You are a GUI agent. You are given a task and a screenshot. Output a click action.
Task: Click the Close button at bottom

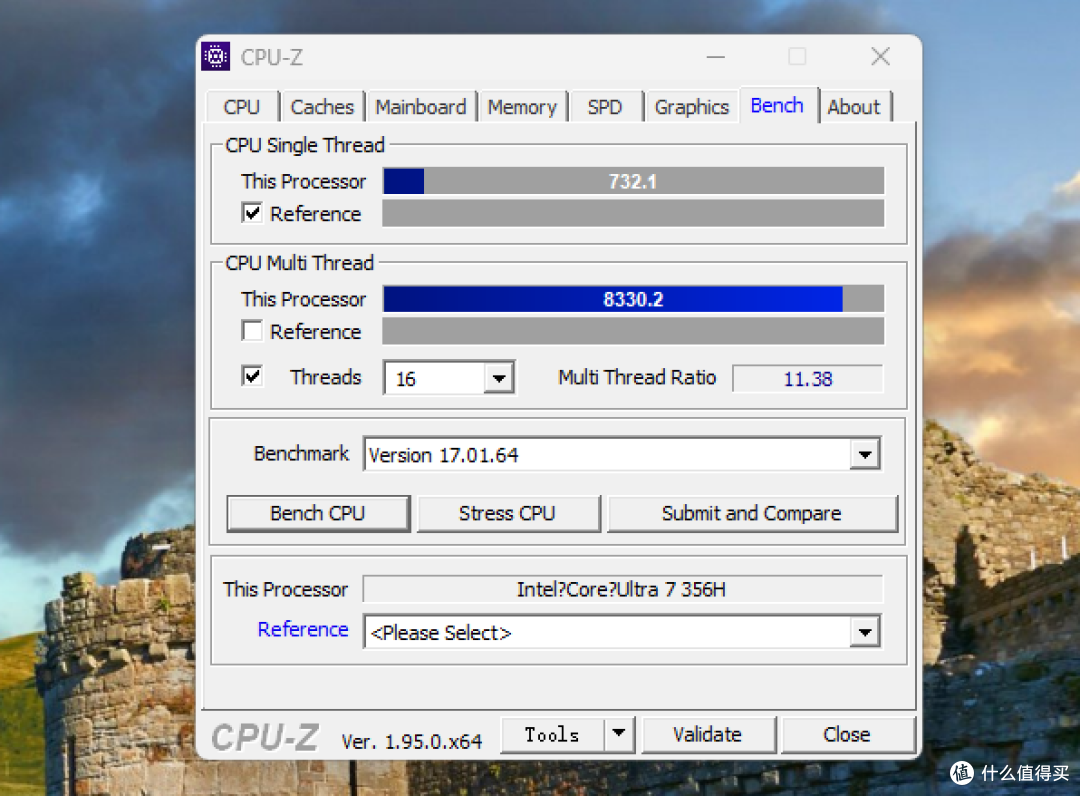[x=847, y=734]
